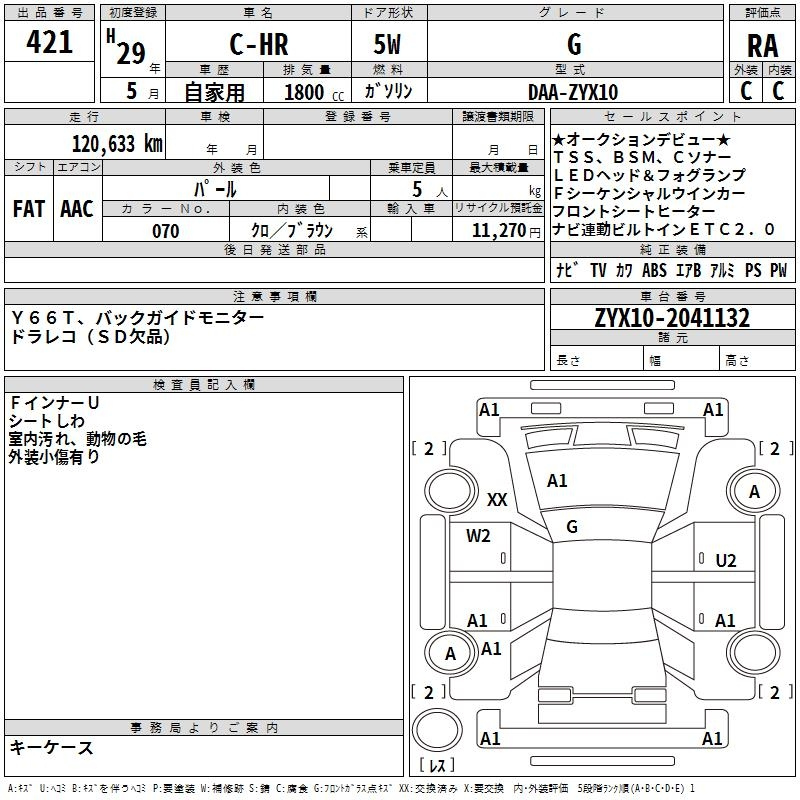Click the overall evaluation score RA
800x800 pixels.
[762, 46]
